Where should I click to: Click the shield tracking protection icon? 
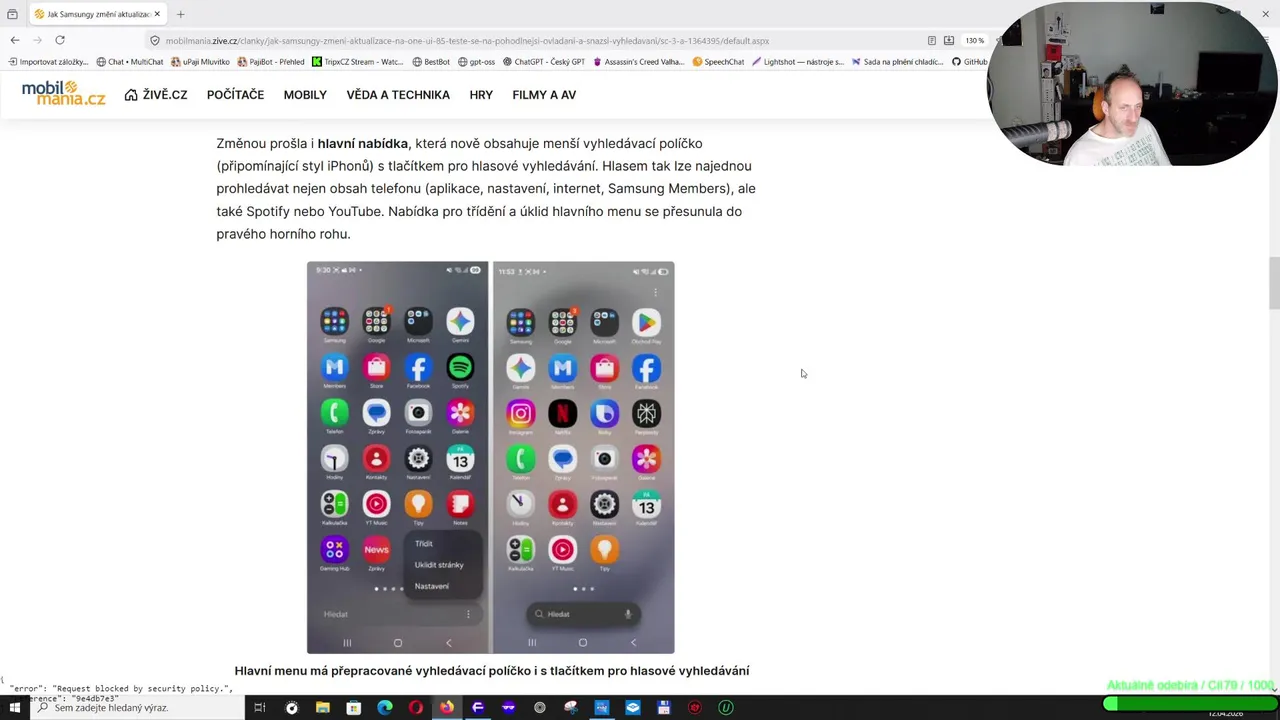pos(155,41)
